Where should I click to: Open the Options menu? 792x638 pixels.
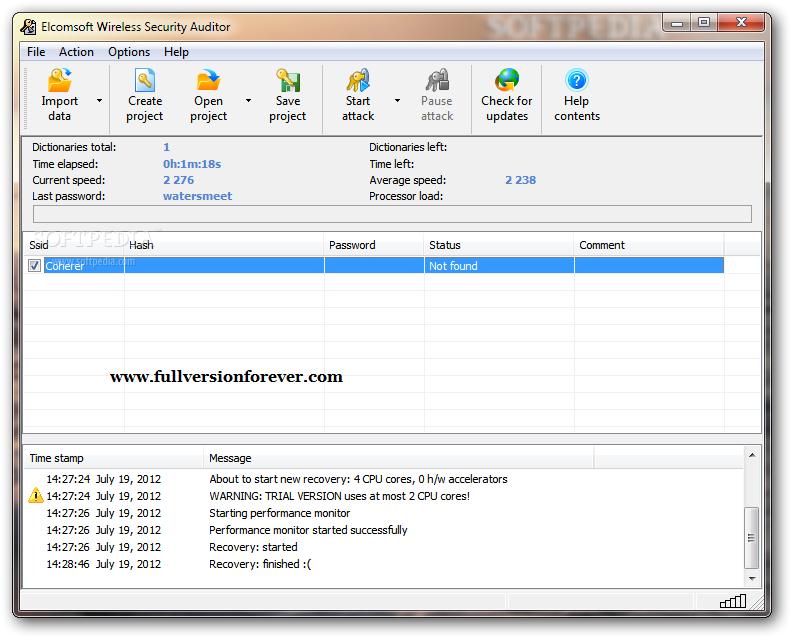coord(129,52)
